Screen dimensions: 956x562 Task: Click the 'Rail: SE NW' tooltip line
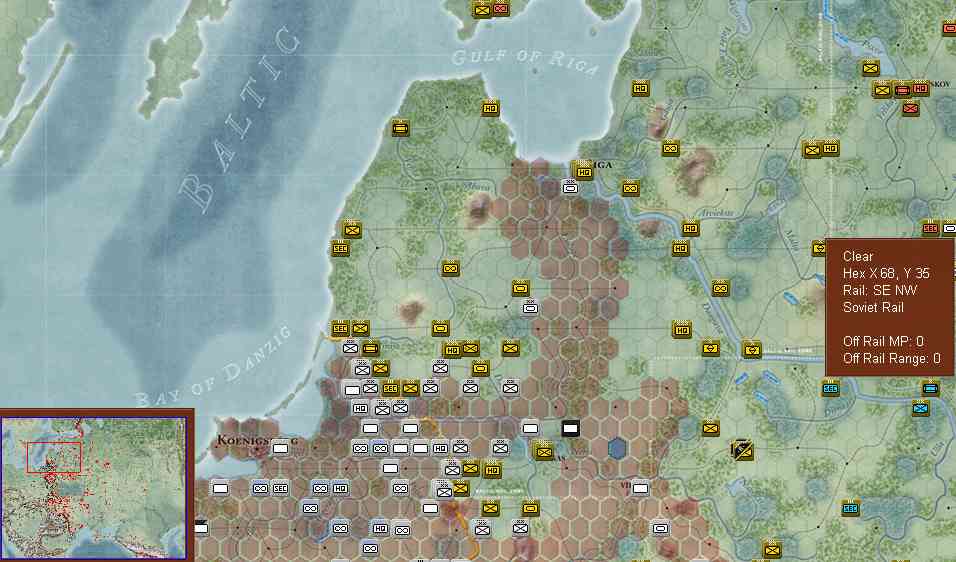click(880, 290)
